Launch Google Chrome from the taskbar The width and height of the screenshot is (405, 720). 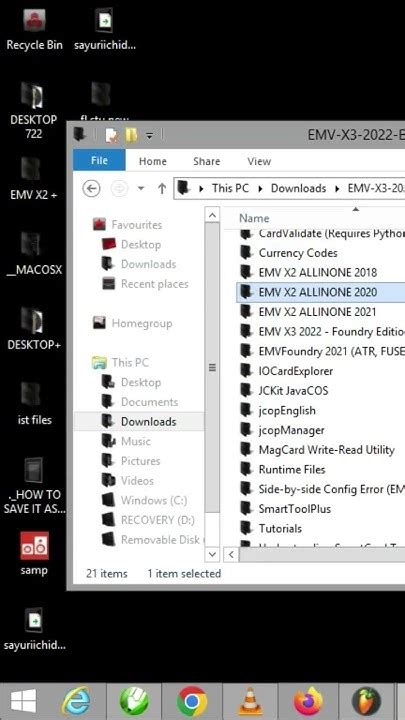pos(191,702)
